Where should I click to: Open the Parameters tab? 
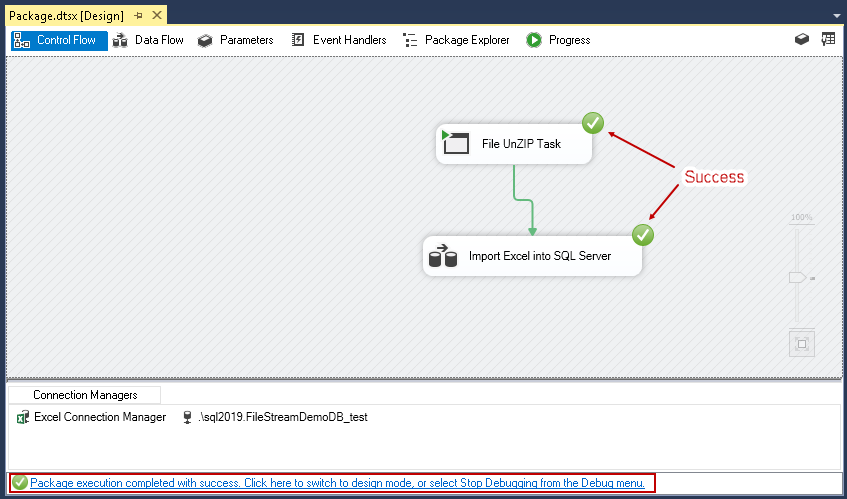coord(236,41)
